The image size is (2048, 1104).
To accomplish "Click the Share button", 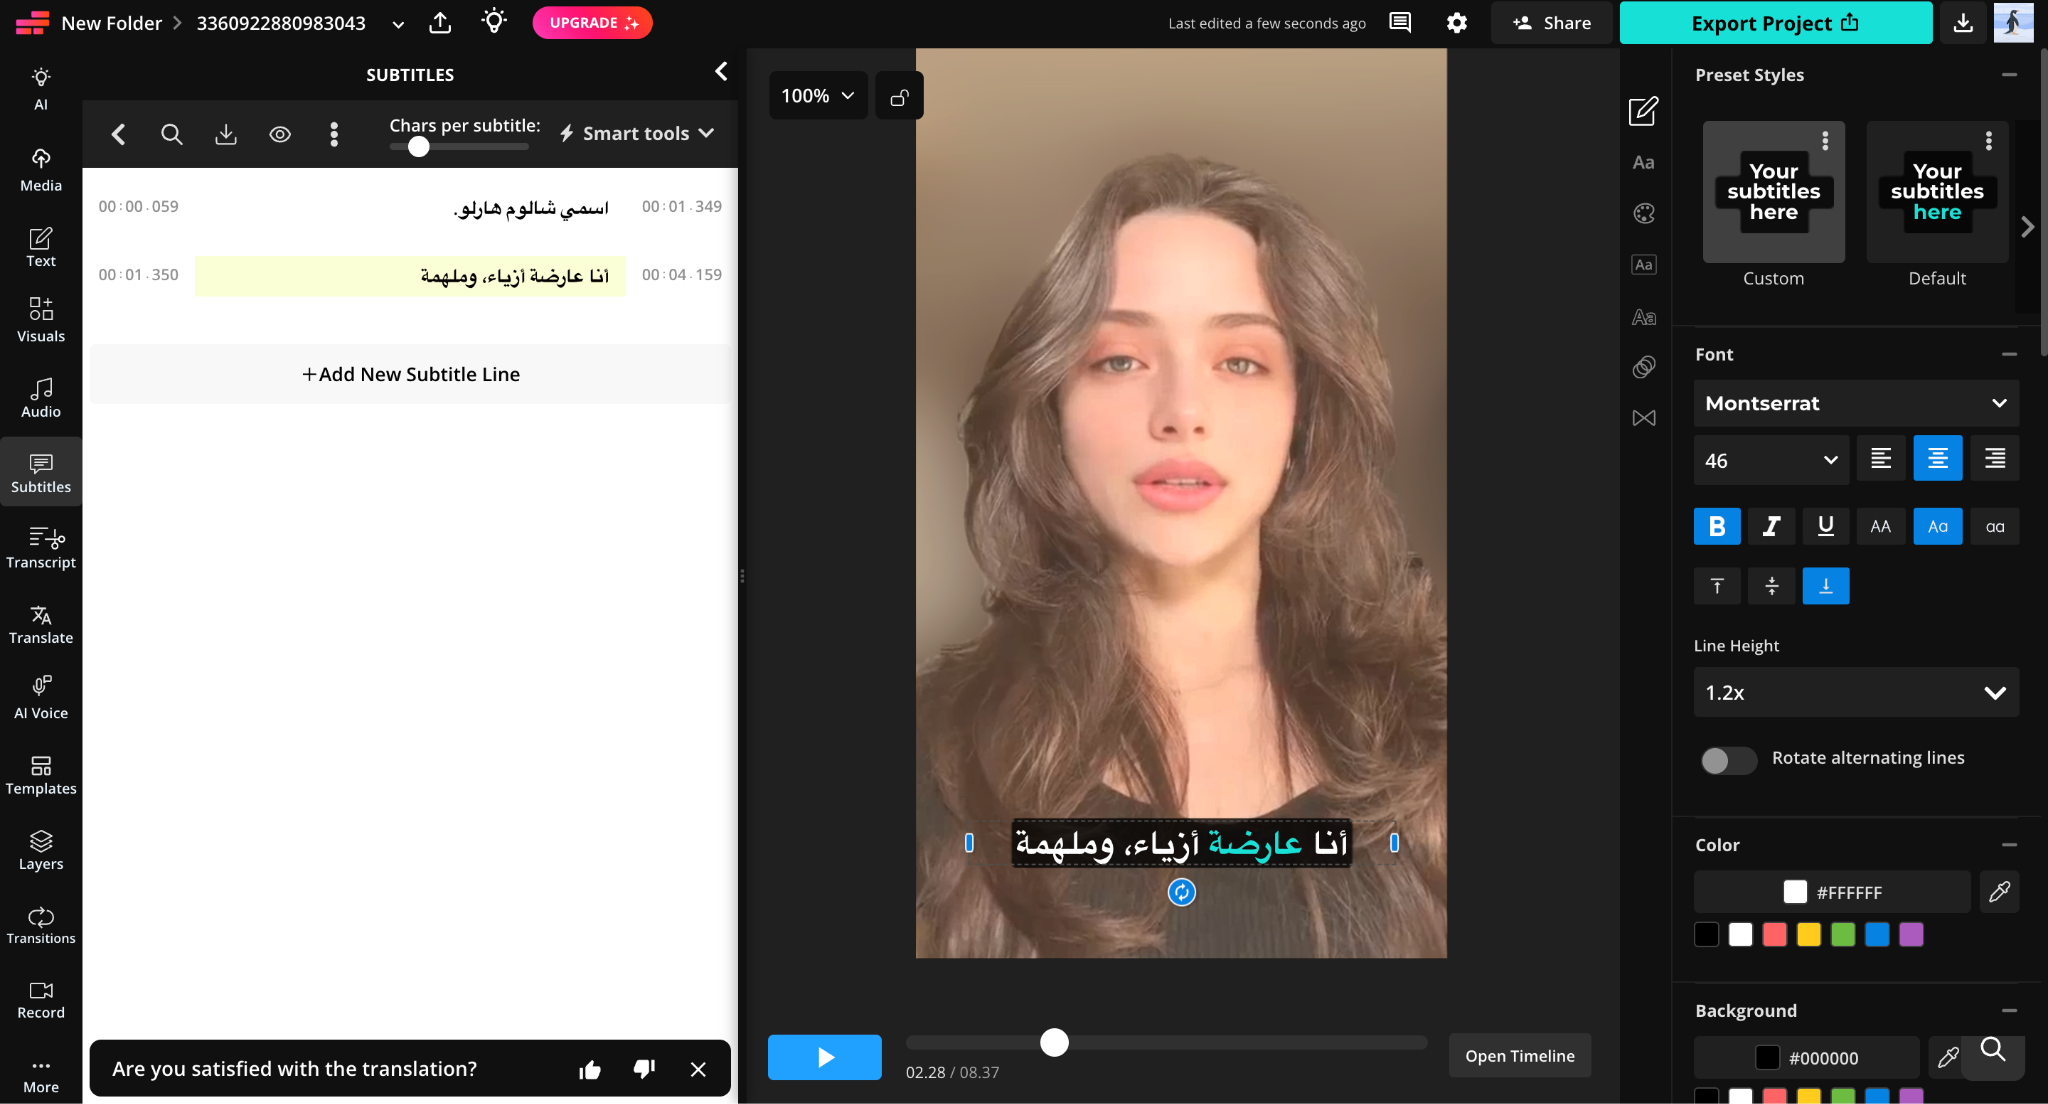I will (1551, 23).
